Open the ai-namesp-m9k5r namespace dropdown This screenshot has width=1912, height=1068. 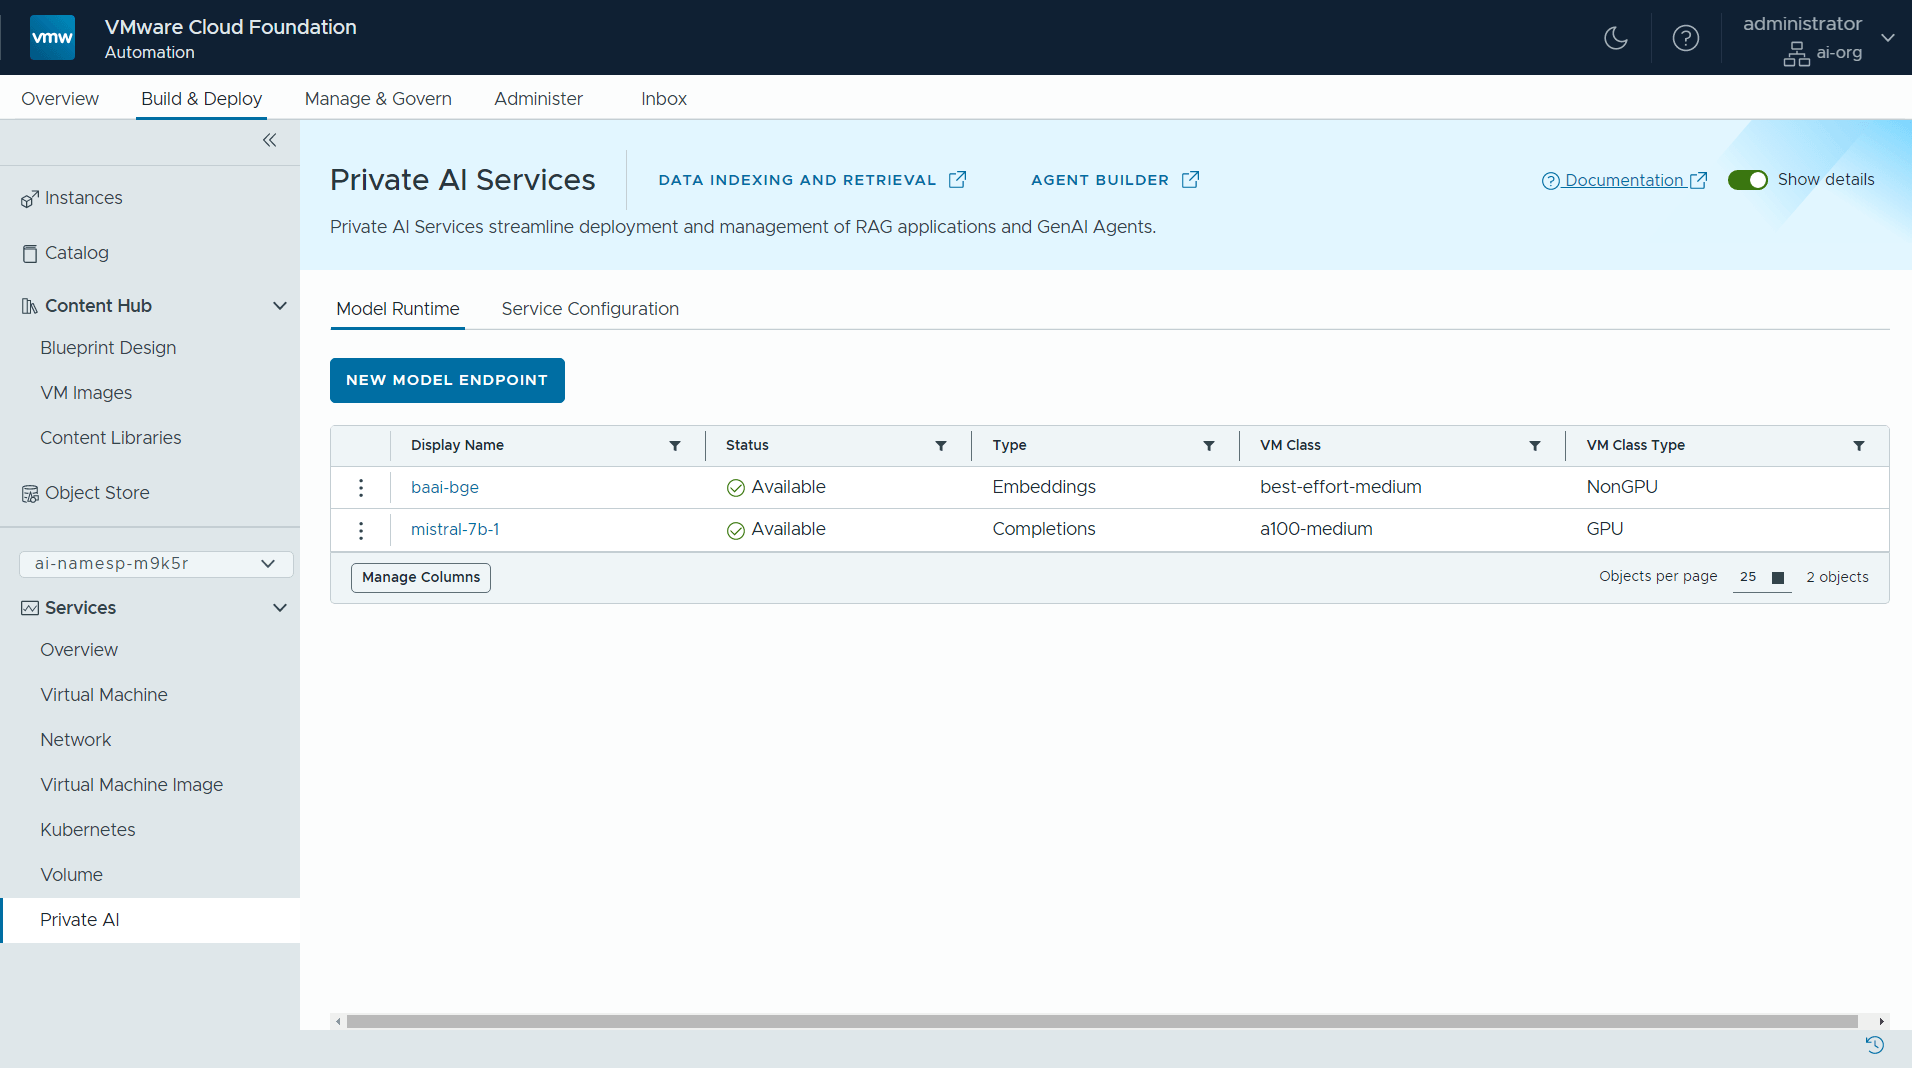156,564
